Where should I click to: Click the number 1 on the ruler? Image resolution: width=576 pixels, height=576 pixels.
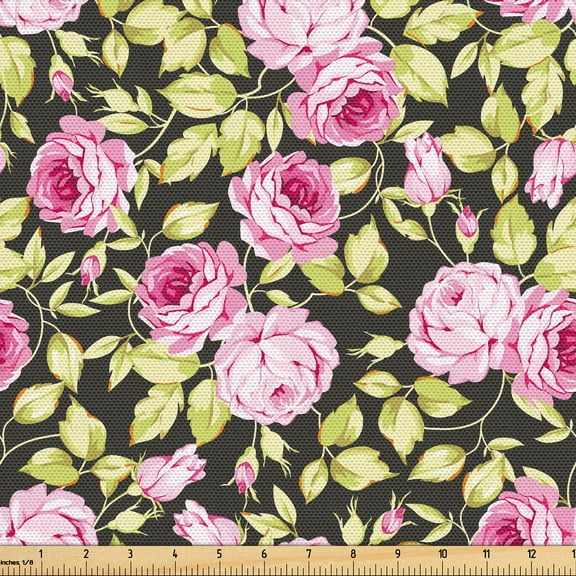pos(41,554)
